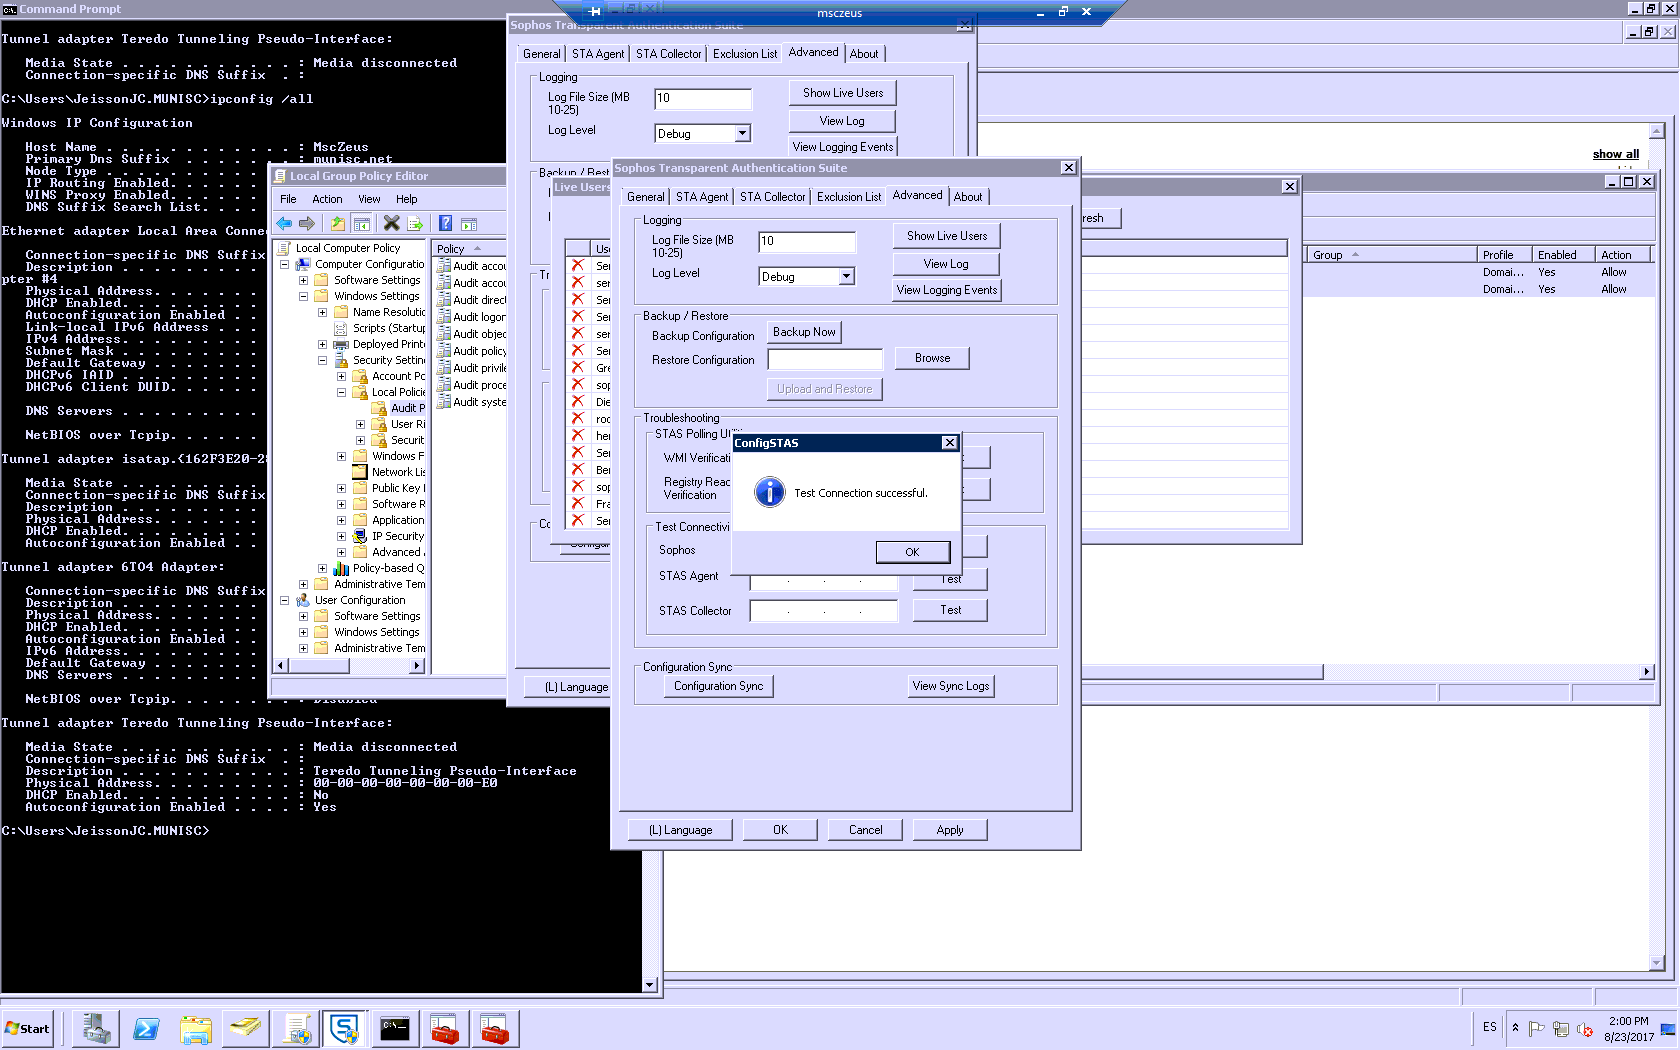Switch to the STA Agent tab in front STAS window
1680x1050 pixels.
tap(701, 197)
